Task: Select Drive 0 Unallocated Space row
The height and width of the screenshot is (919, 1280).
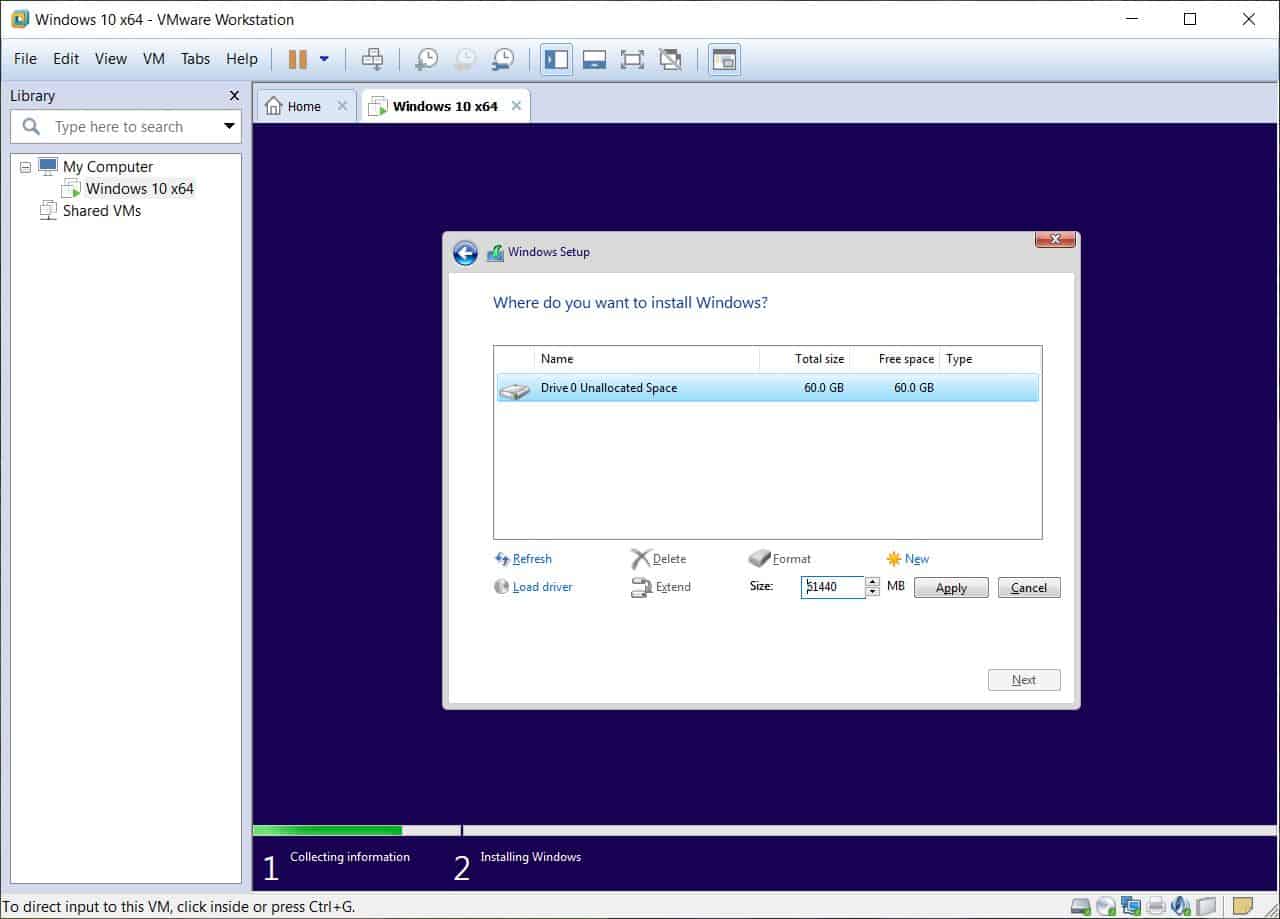Action: coord(767,388)
